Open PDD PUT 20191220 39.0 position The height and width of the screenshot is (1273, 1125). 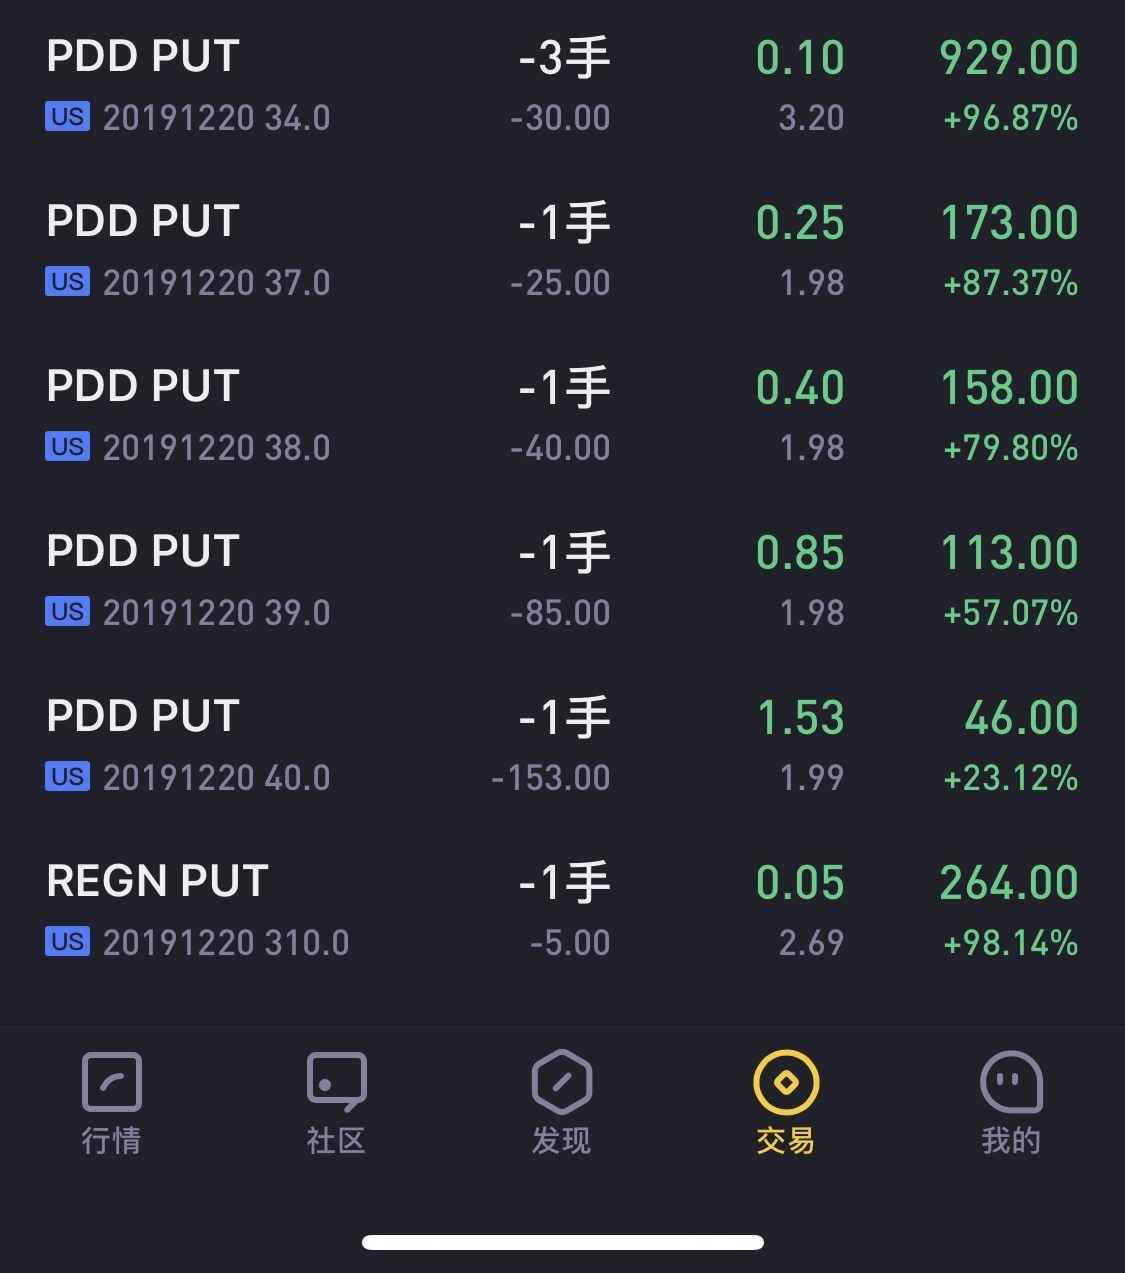[x=562, y=581]
